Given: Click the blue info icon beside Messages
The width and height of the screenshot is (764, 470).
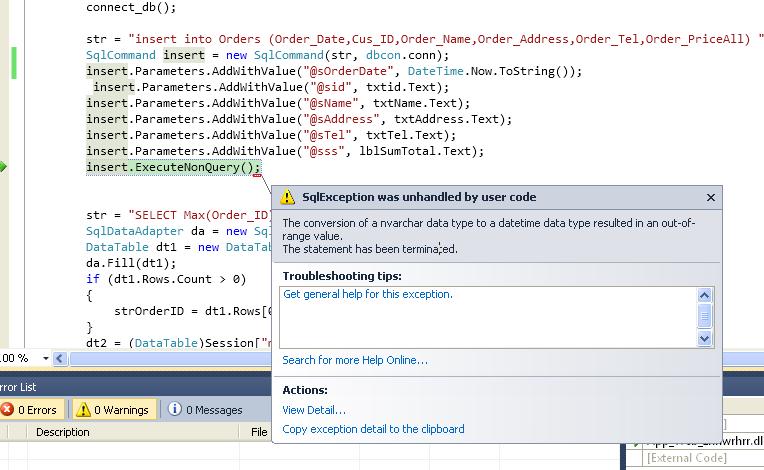Looking at the screenshot, I should (x=175, y=410).
